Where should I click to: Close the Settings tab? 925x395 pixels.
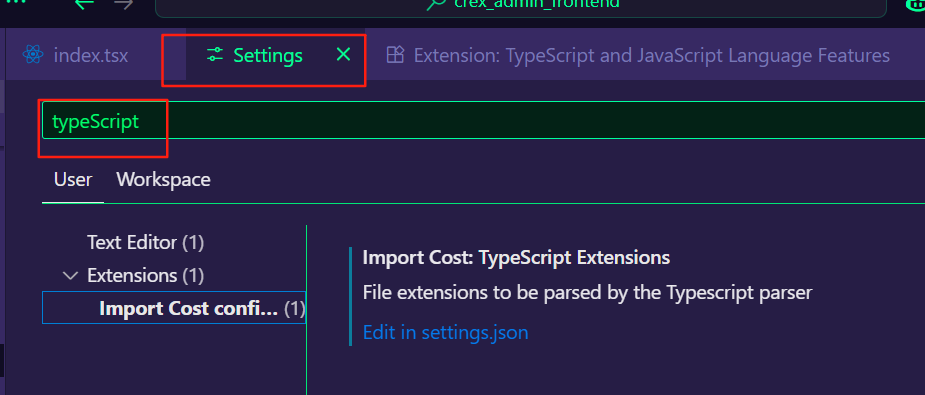tap(343, 55)
